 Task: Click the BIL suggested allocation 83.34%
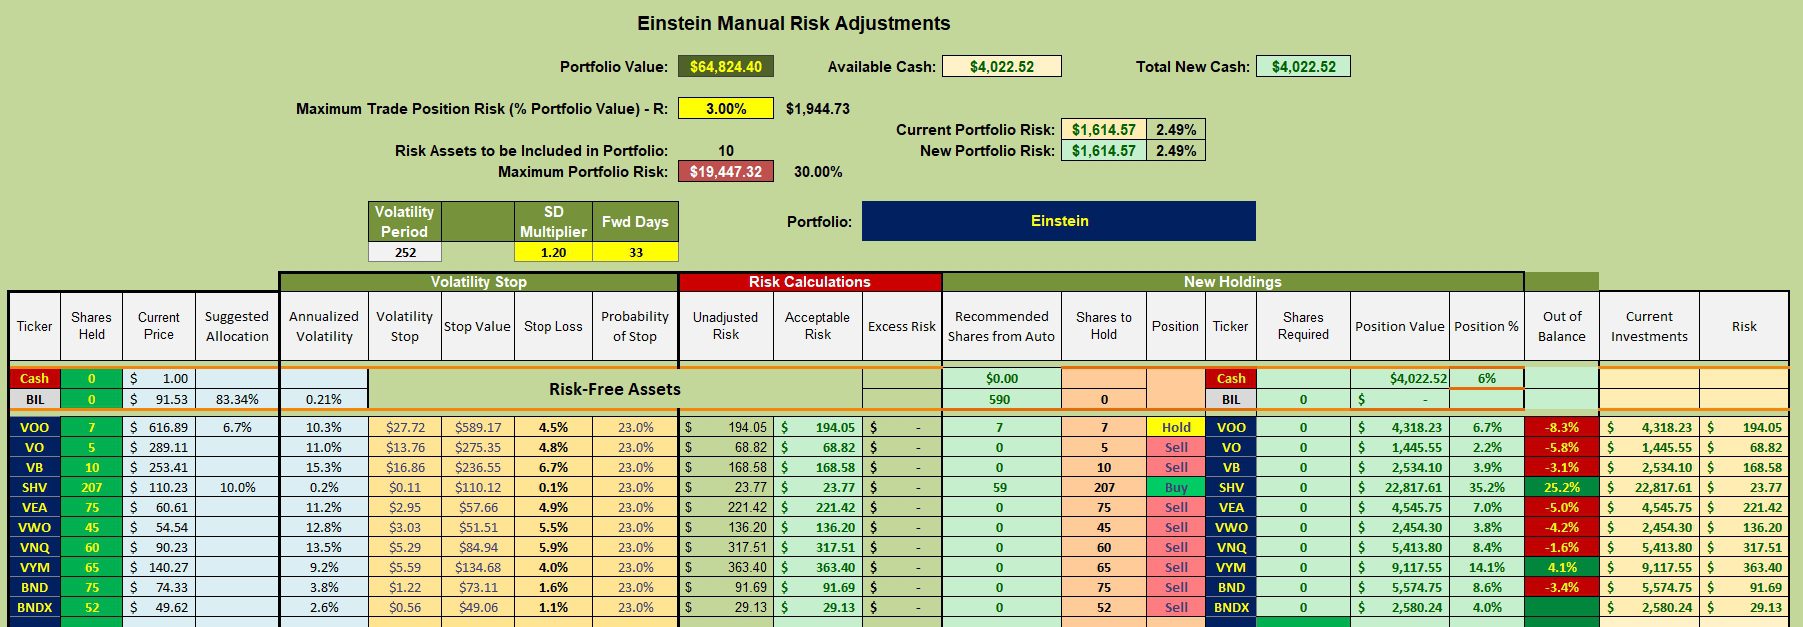pos(237,399)
